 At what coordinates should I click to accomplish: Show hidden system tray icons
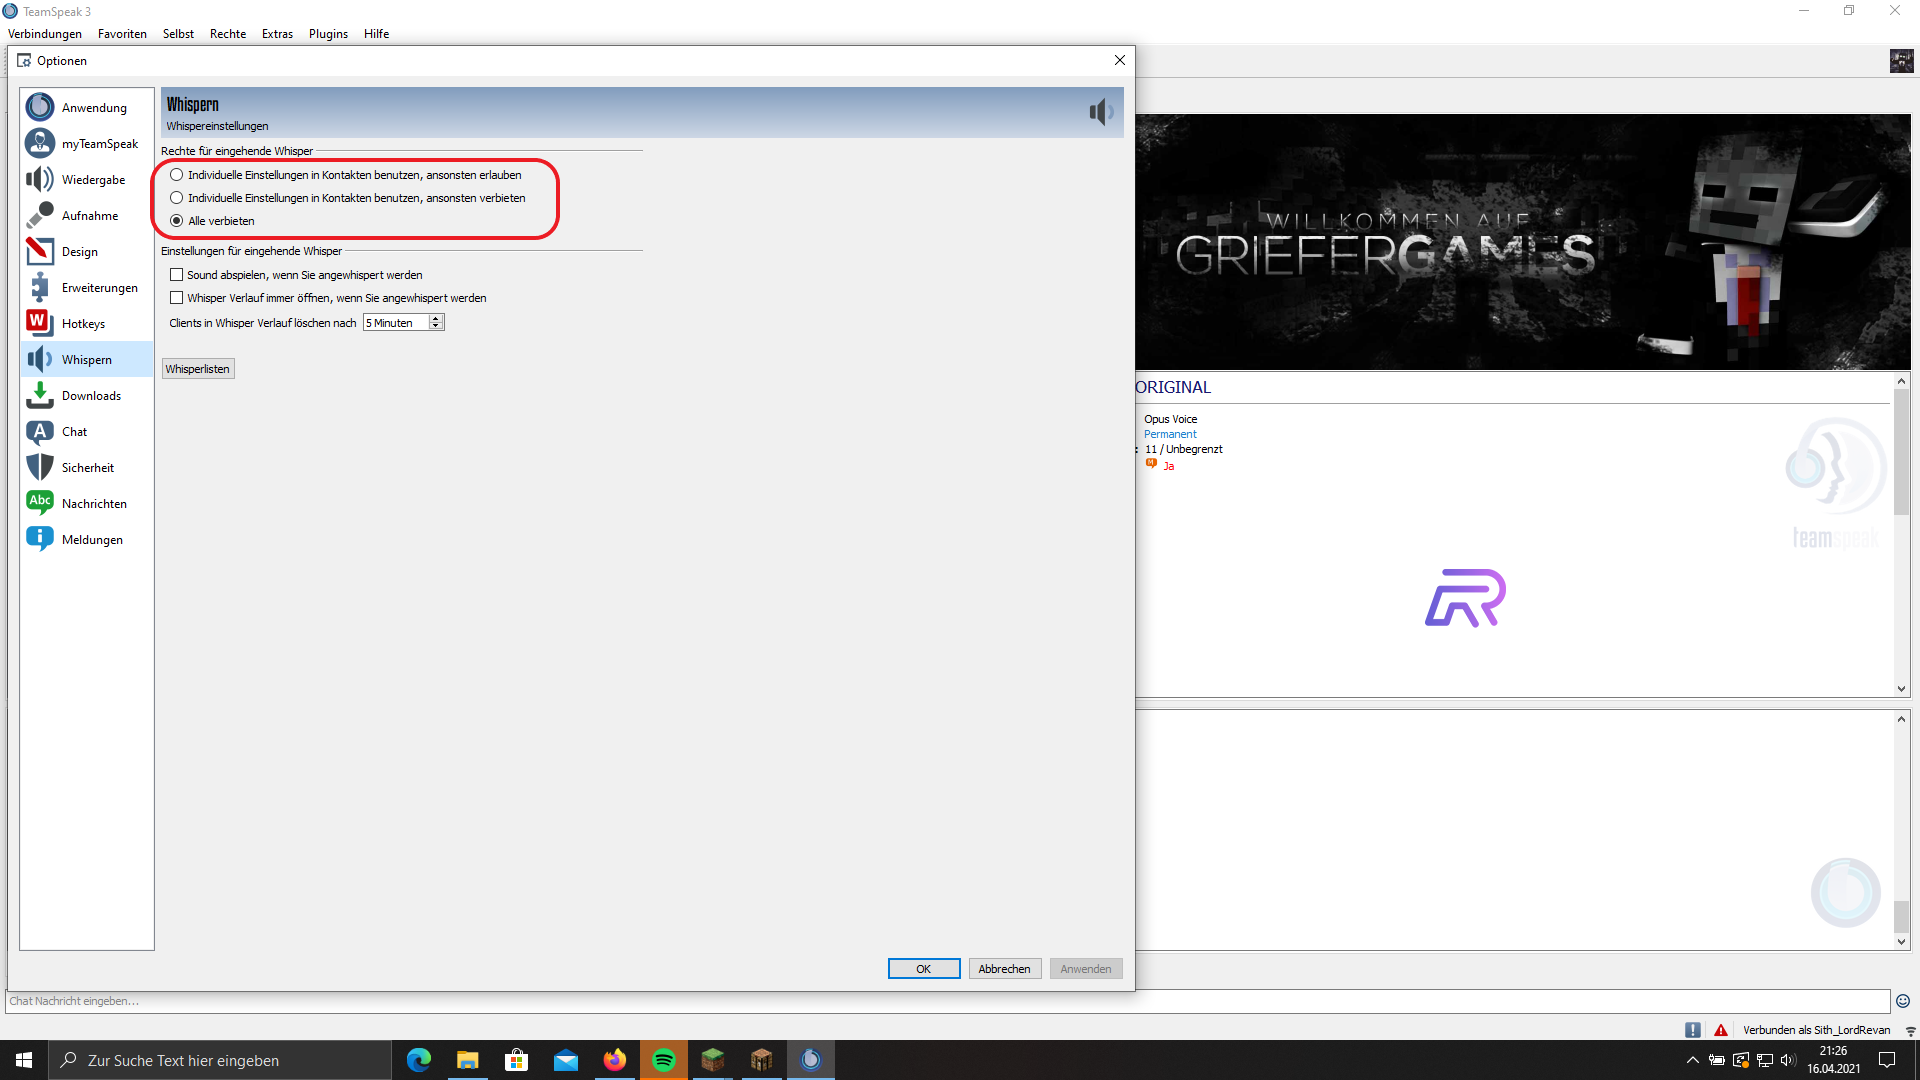1692,1060
